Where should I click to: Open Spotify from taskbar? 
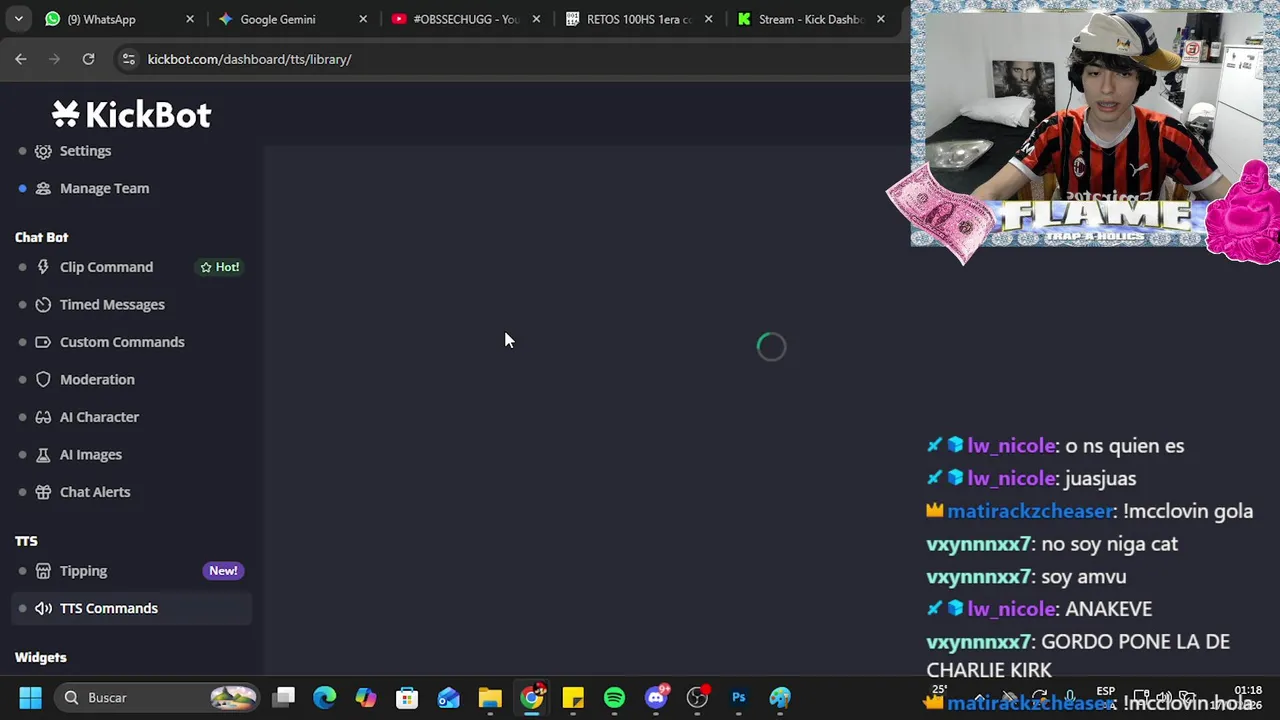(614, 698)
